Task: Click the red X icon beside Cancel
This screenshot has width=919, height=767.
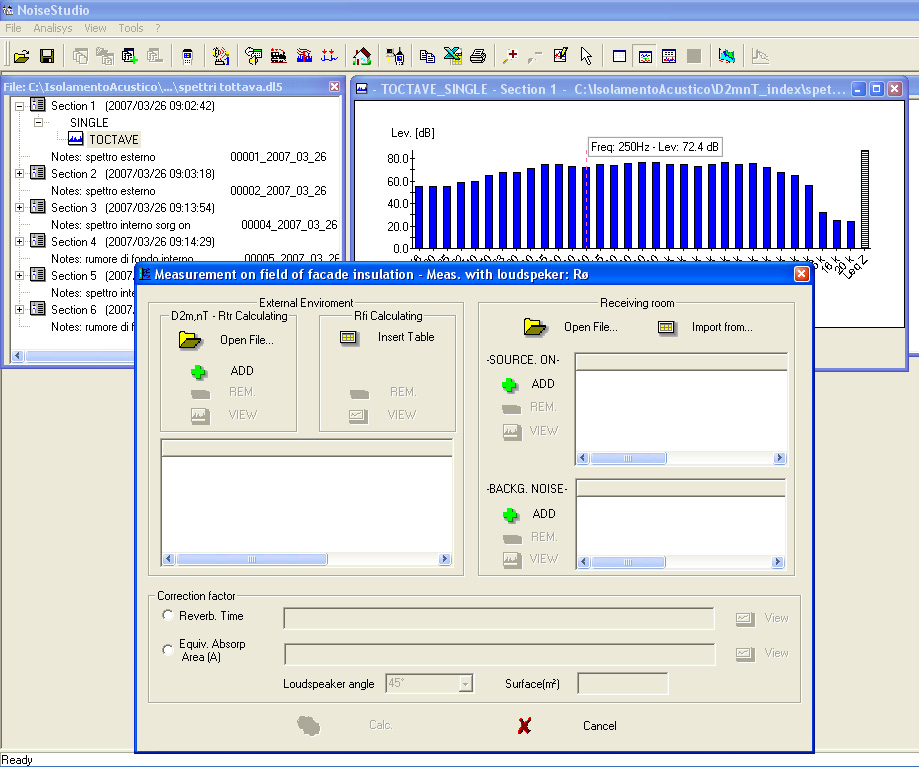Action: pos(525,726)
